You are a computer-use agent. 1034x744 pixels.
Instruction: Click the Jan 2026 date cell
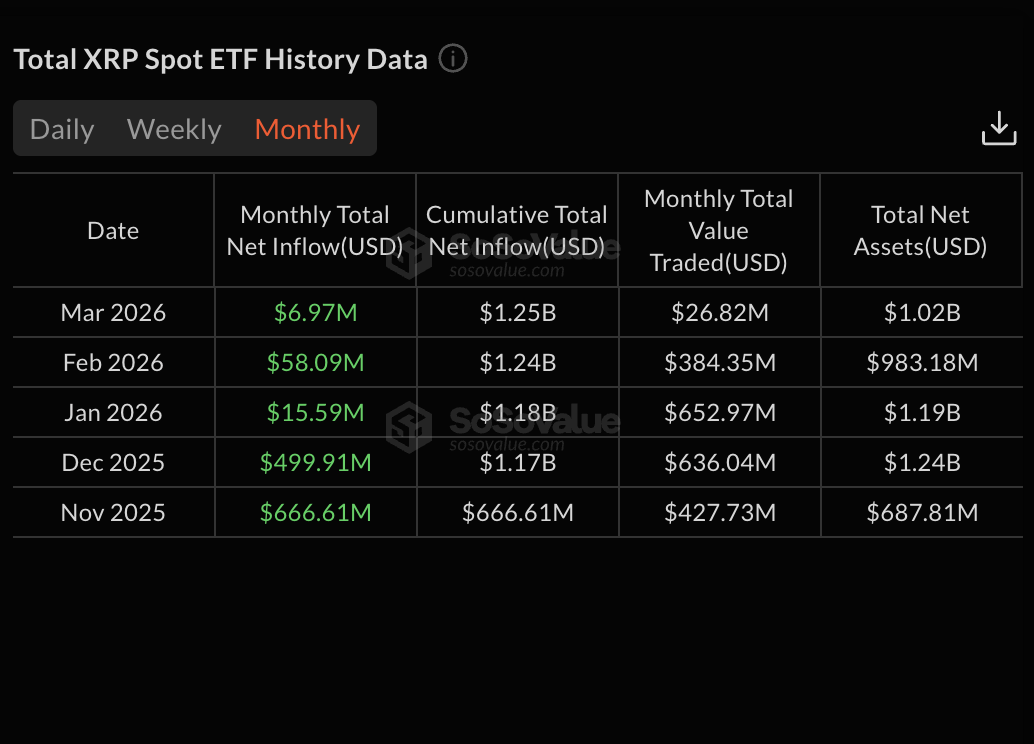tap(112, 412)
